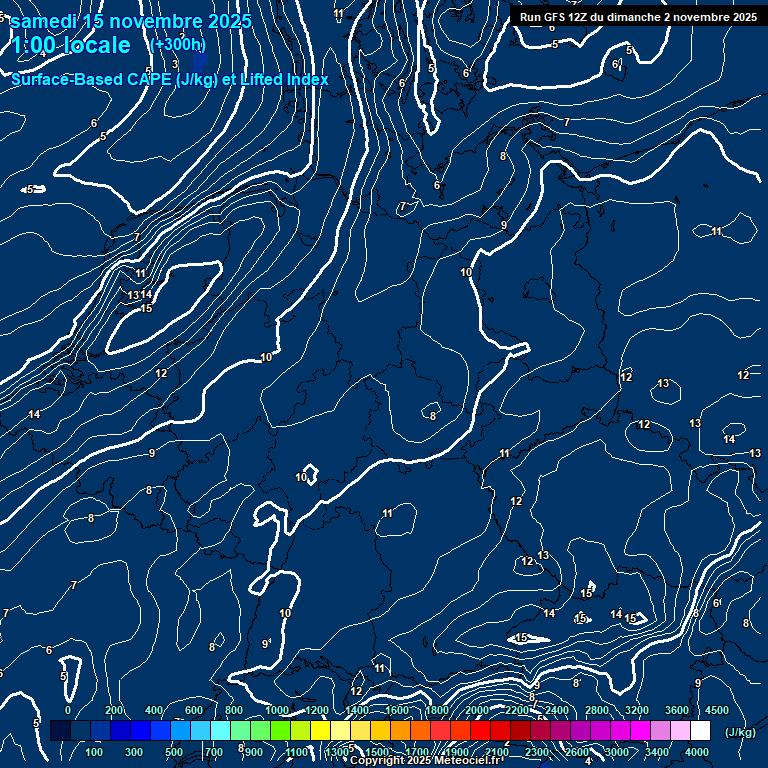Select the '1:00 locale' time label
Screen dimensions: 768x768
tap(70, 45)
